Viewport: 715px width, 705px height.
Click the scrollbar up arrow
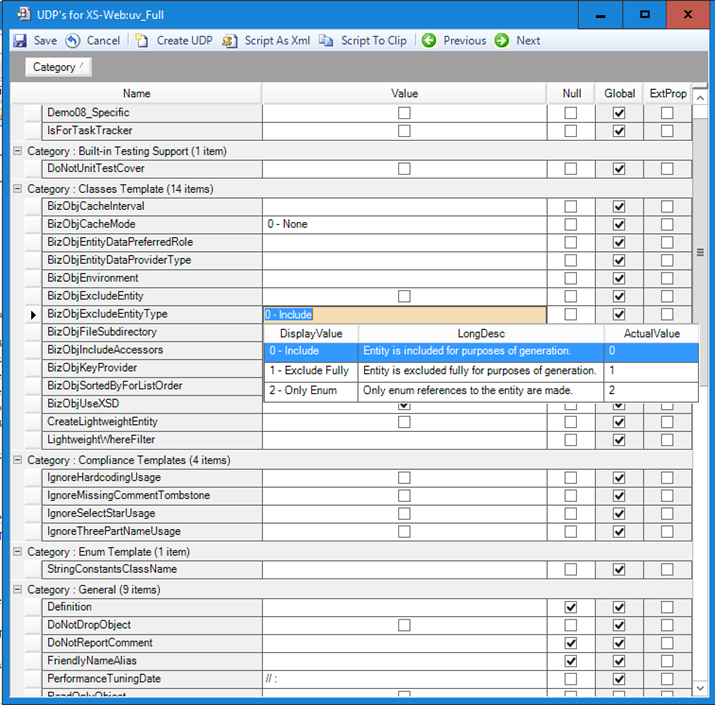[x=700, y=98]
